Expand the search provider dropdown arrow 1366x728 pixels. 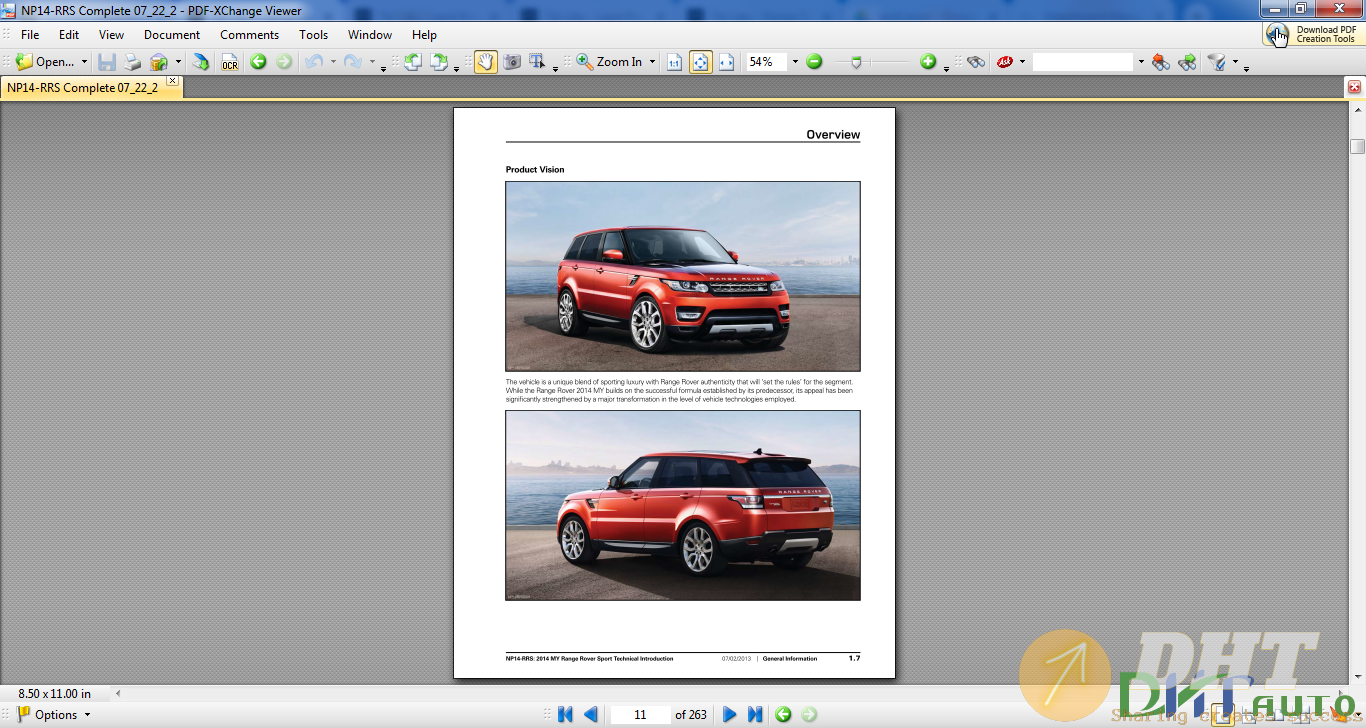(1022, 62)
